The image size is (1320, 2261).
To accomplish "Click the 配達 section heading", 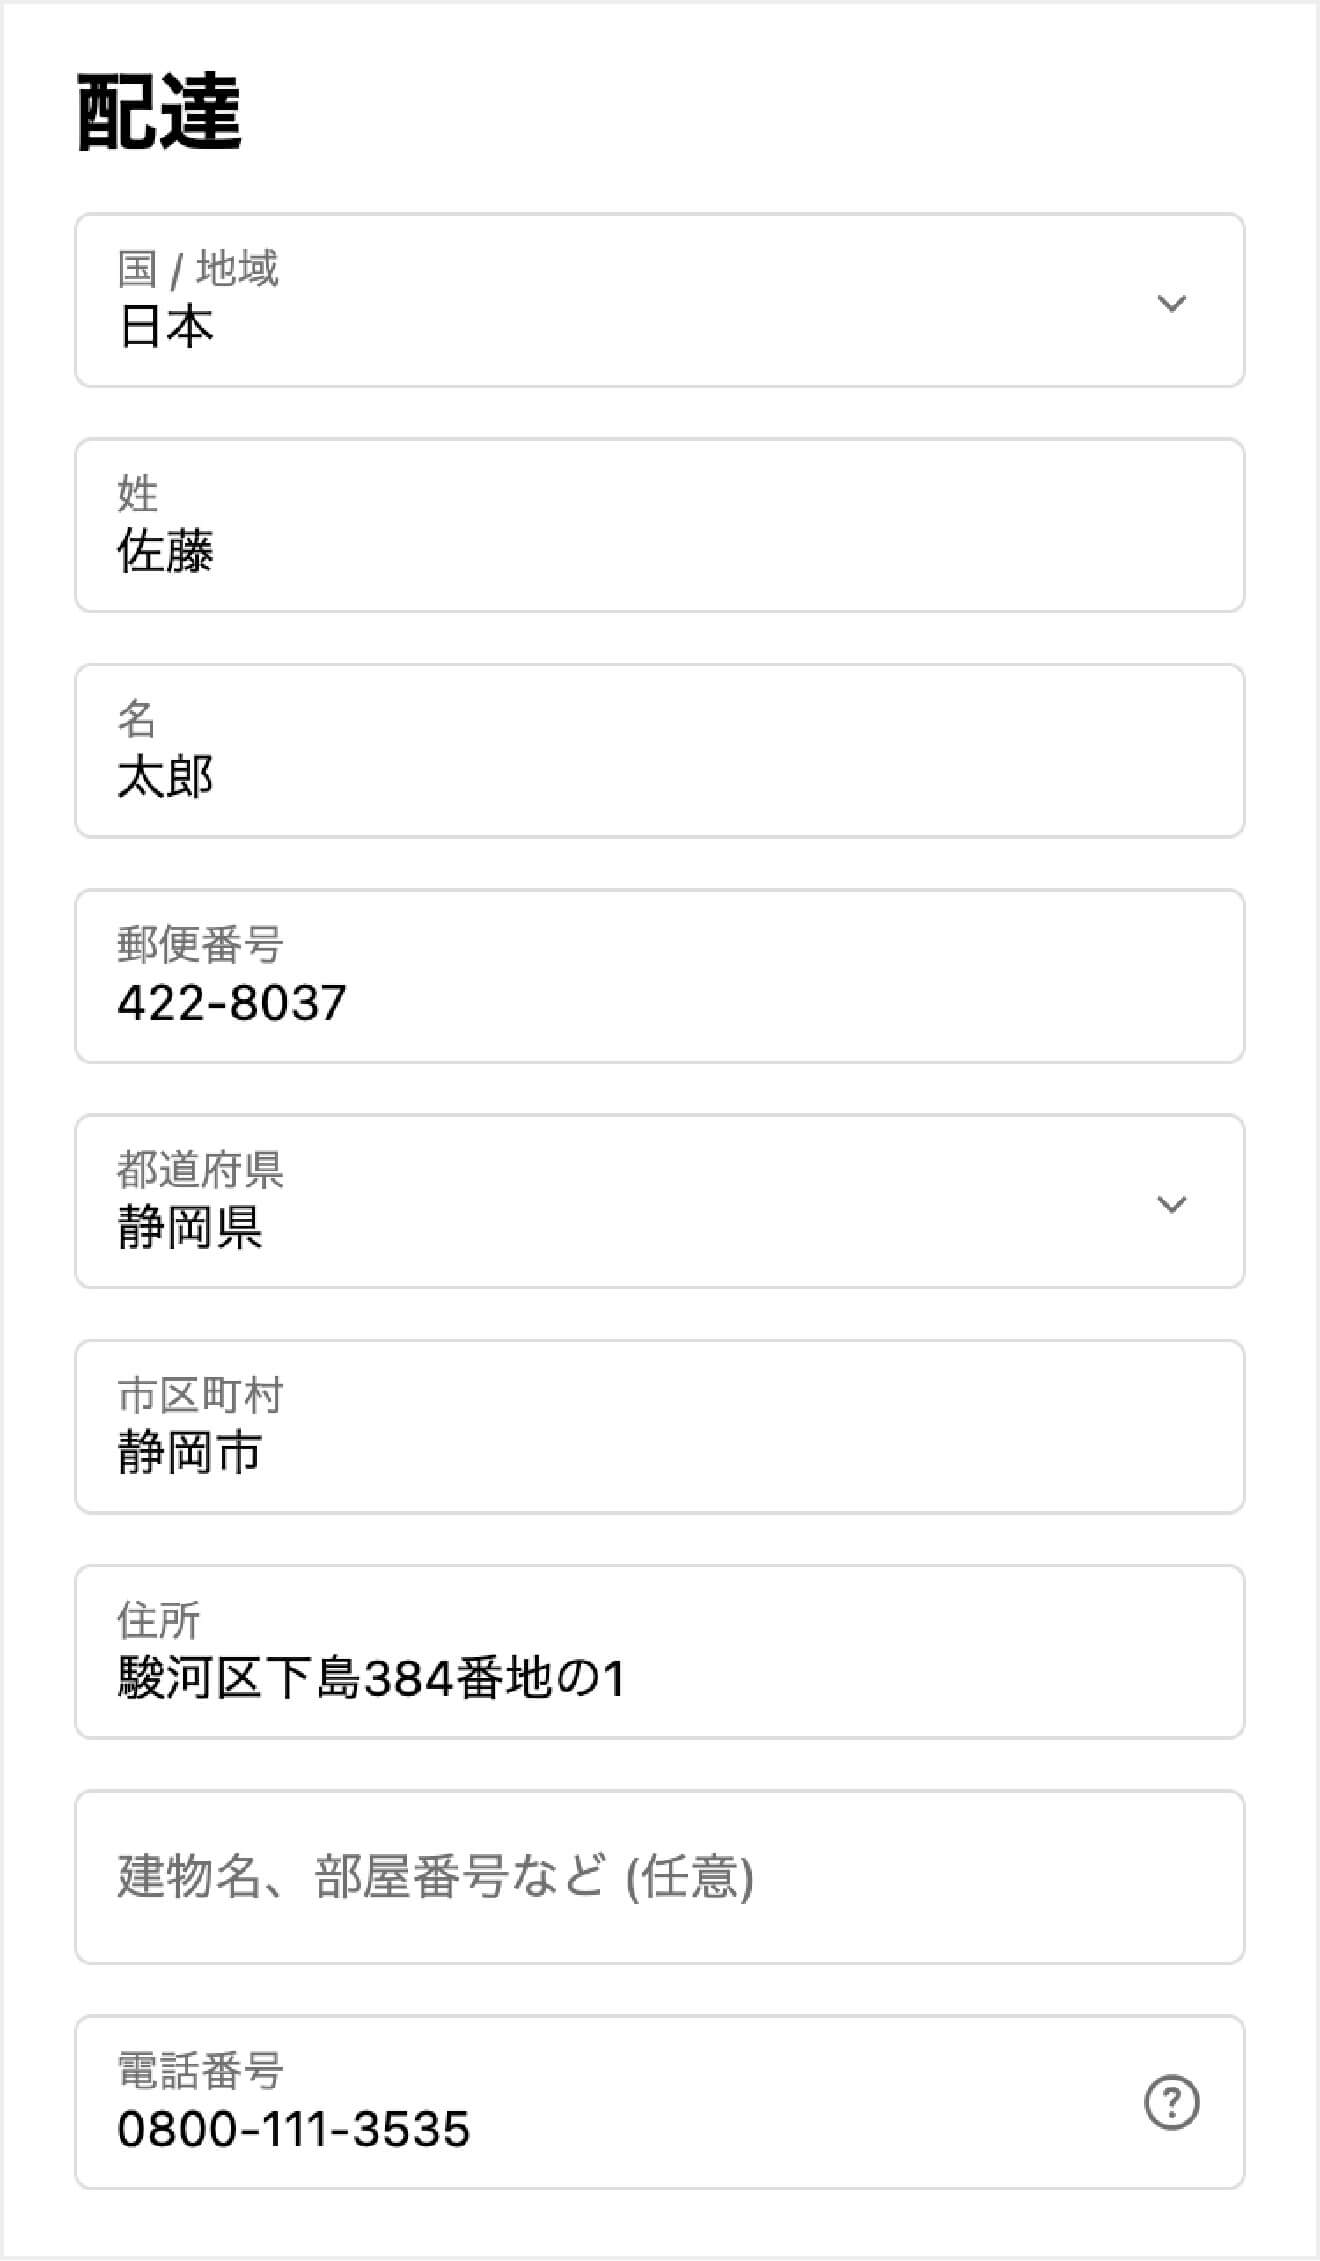I will pyautogui.click(x=159, y=114).
